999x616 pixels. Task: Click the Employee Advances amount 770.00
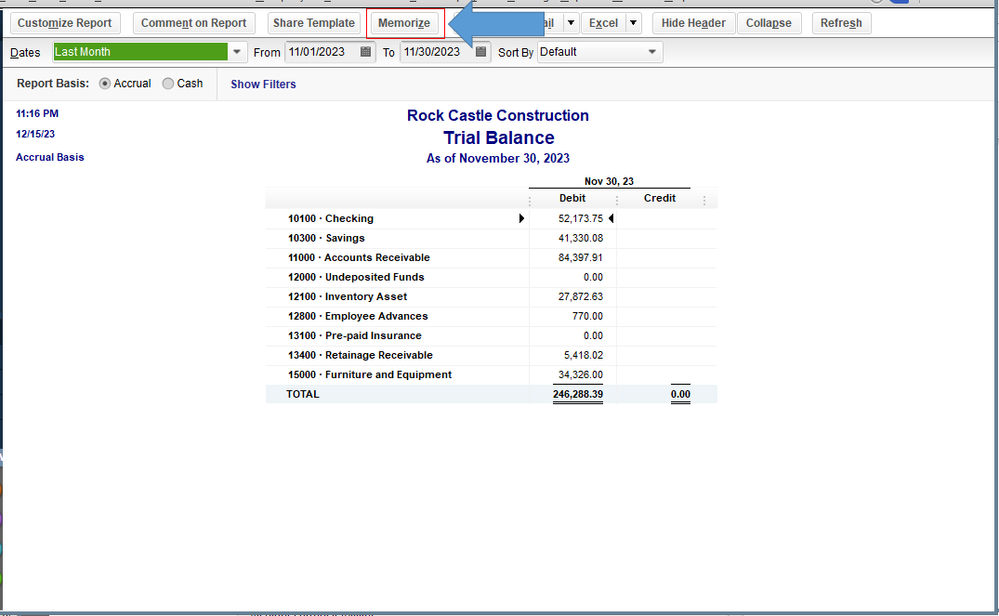coord(587,316)
